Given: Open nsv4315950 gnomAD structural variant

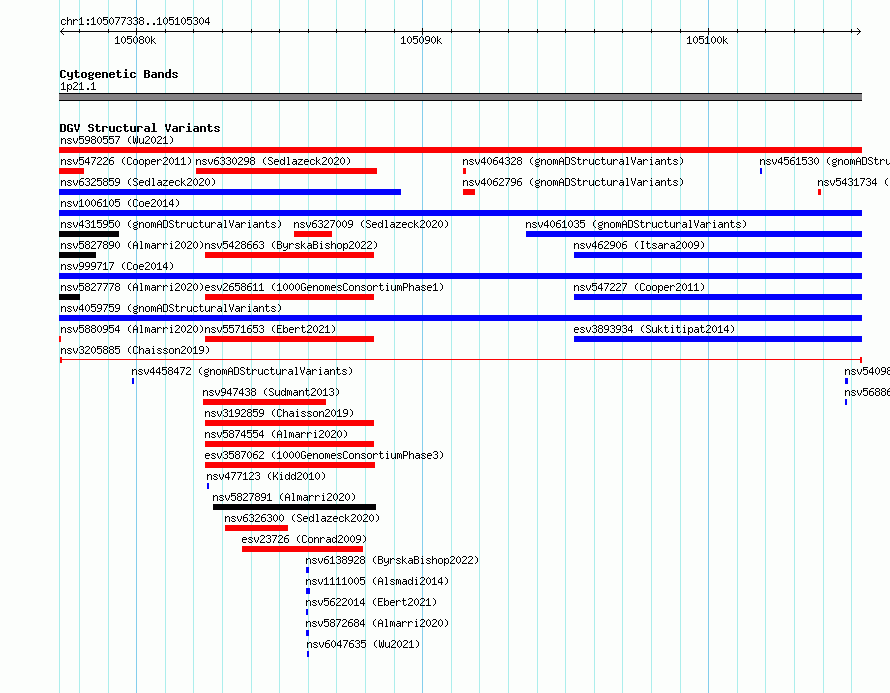Looking at the screenshot, I should coord(171,224).
